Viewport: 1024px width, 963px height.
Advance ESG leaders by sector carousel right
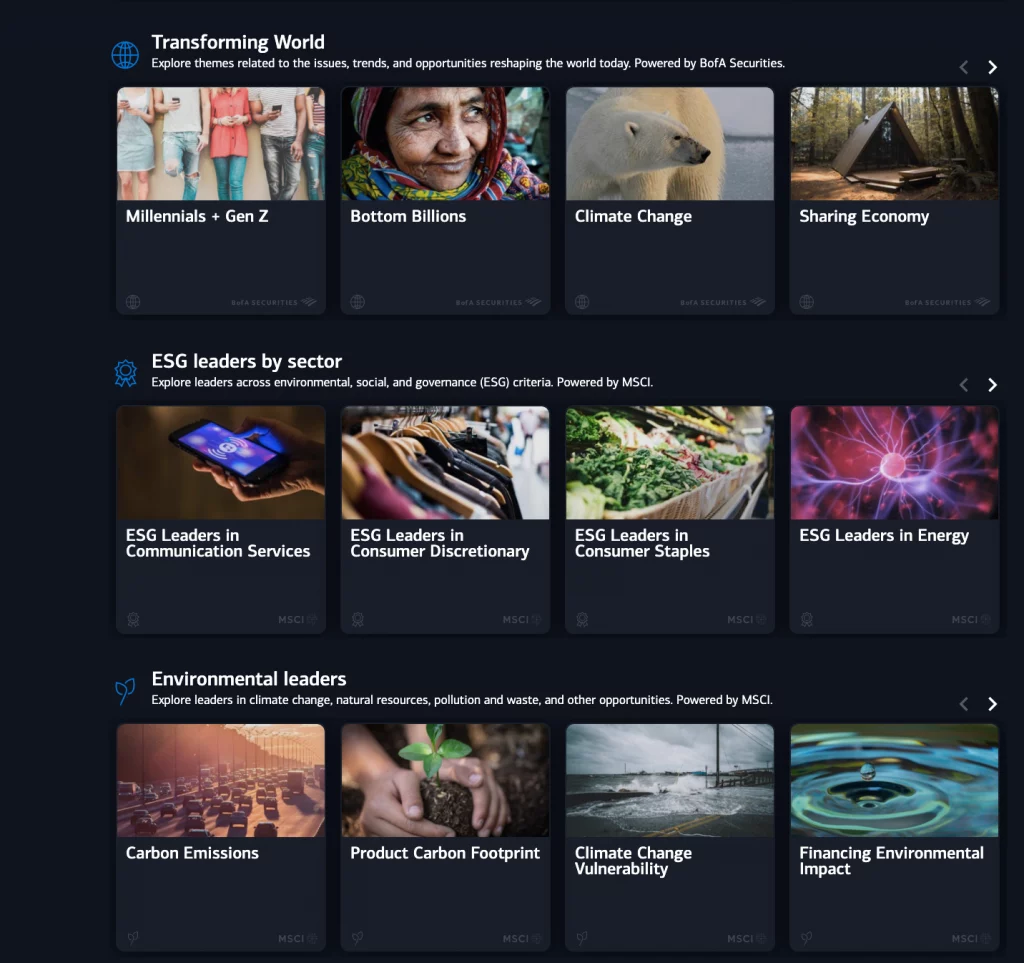coord(992,385)
